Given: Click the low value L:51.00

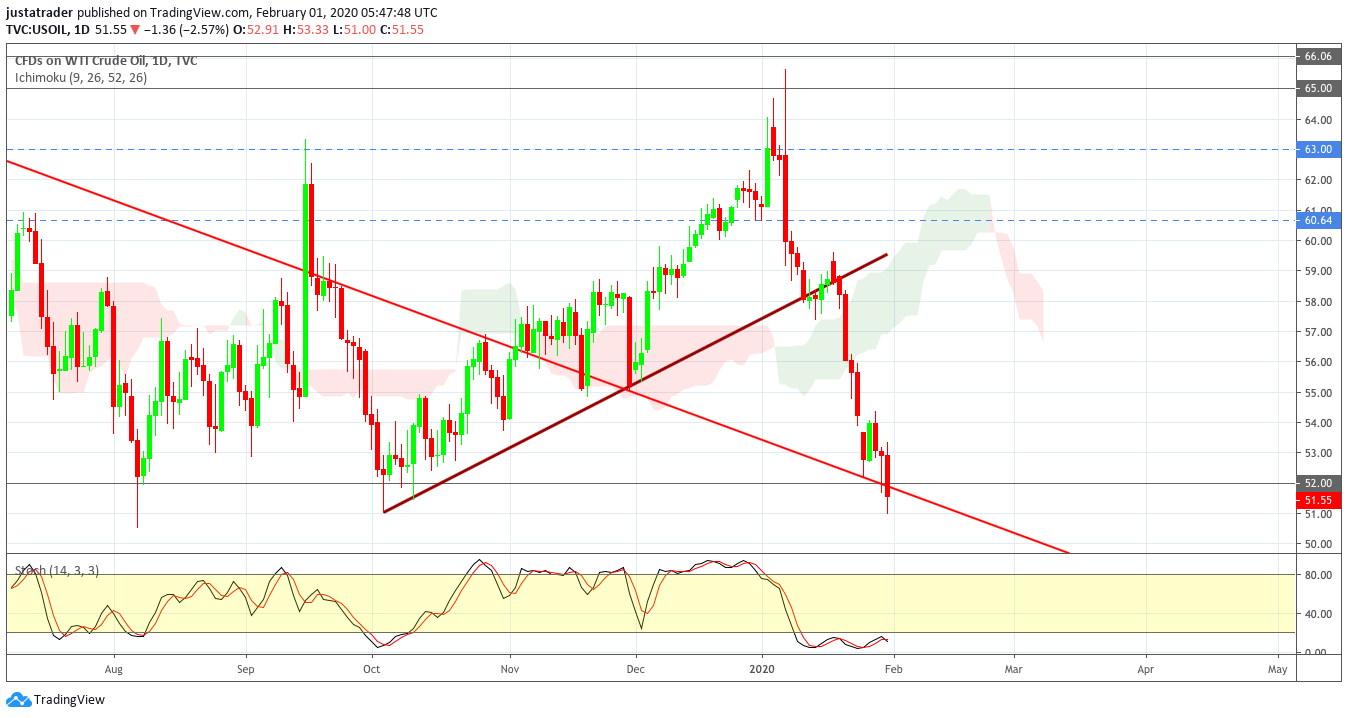Looking at the screenshot, I should [x=352, y=30].
